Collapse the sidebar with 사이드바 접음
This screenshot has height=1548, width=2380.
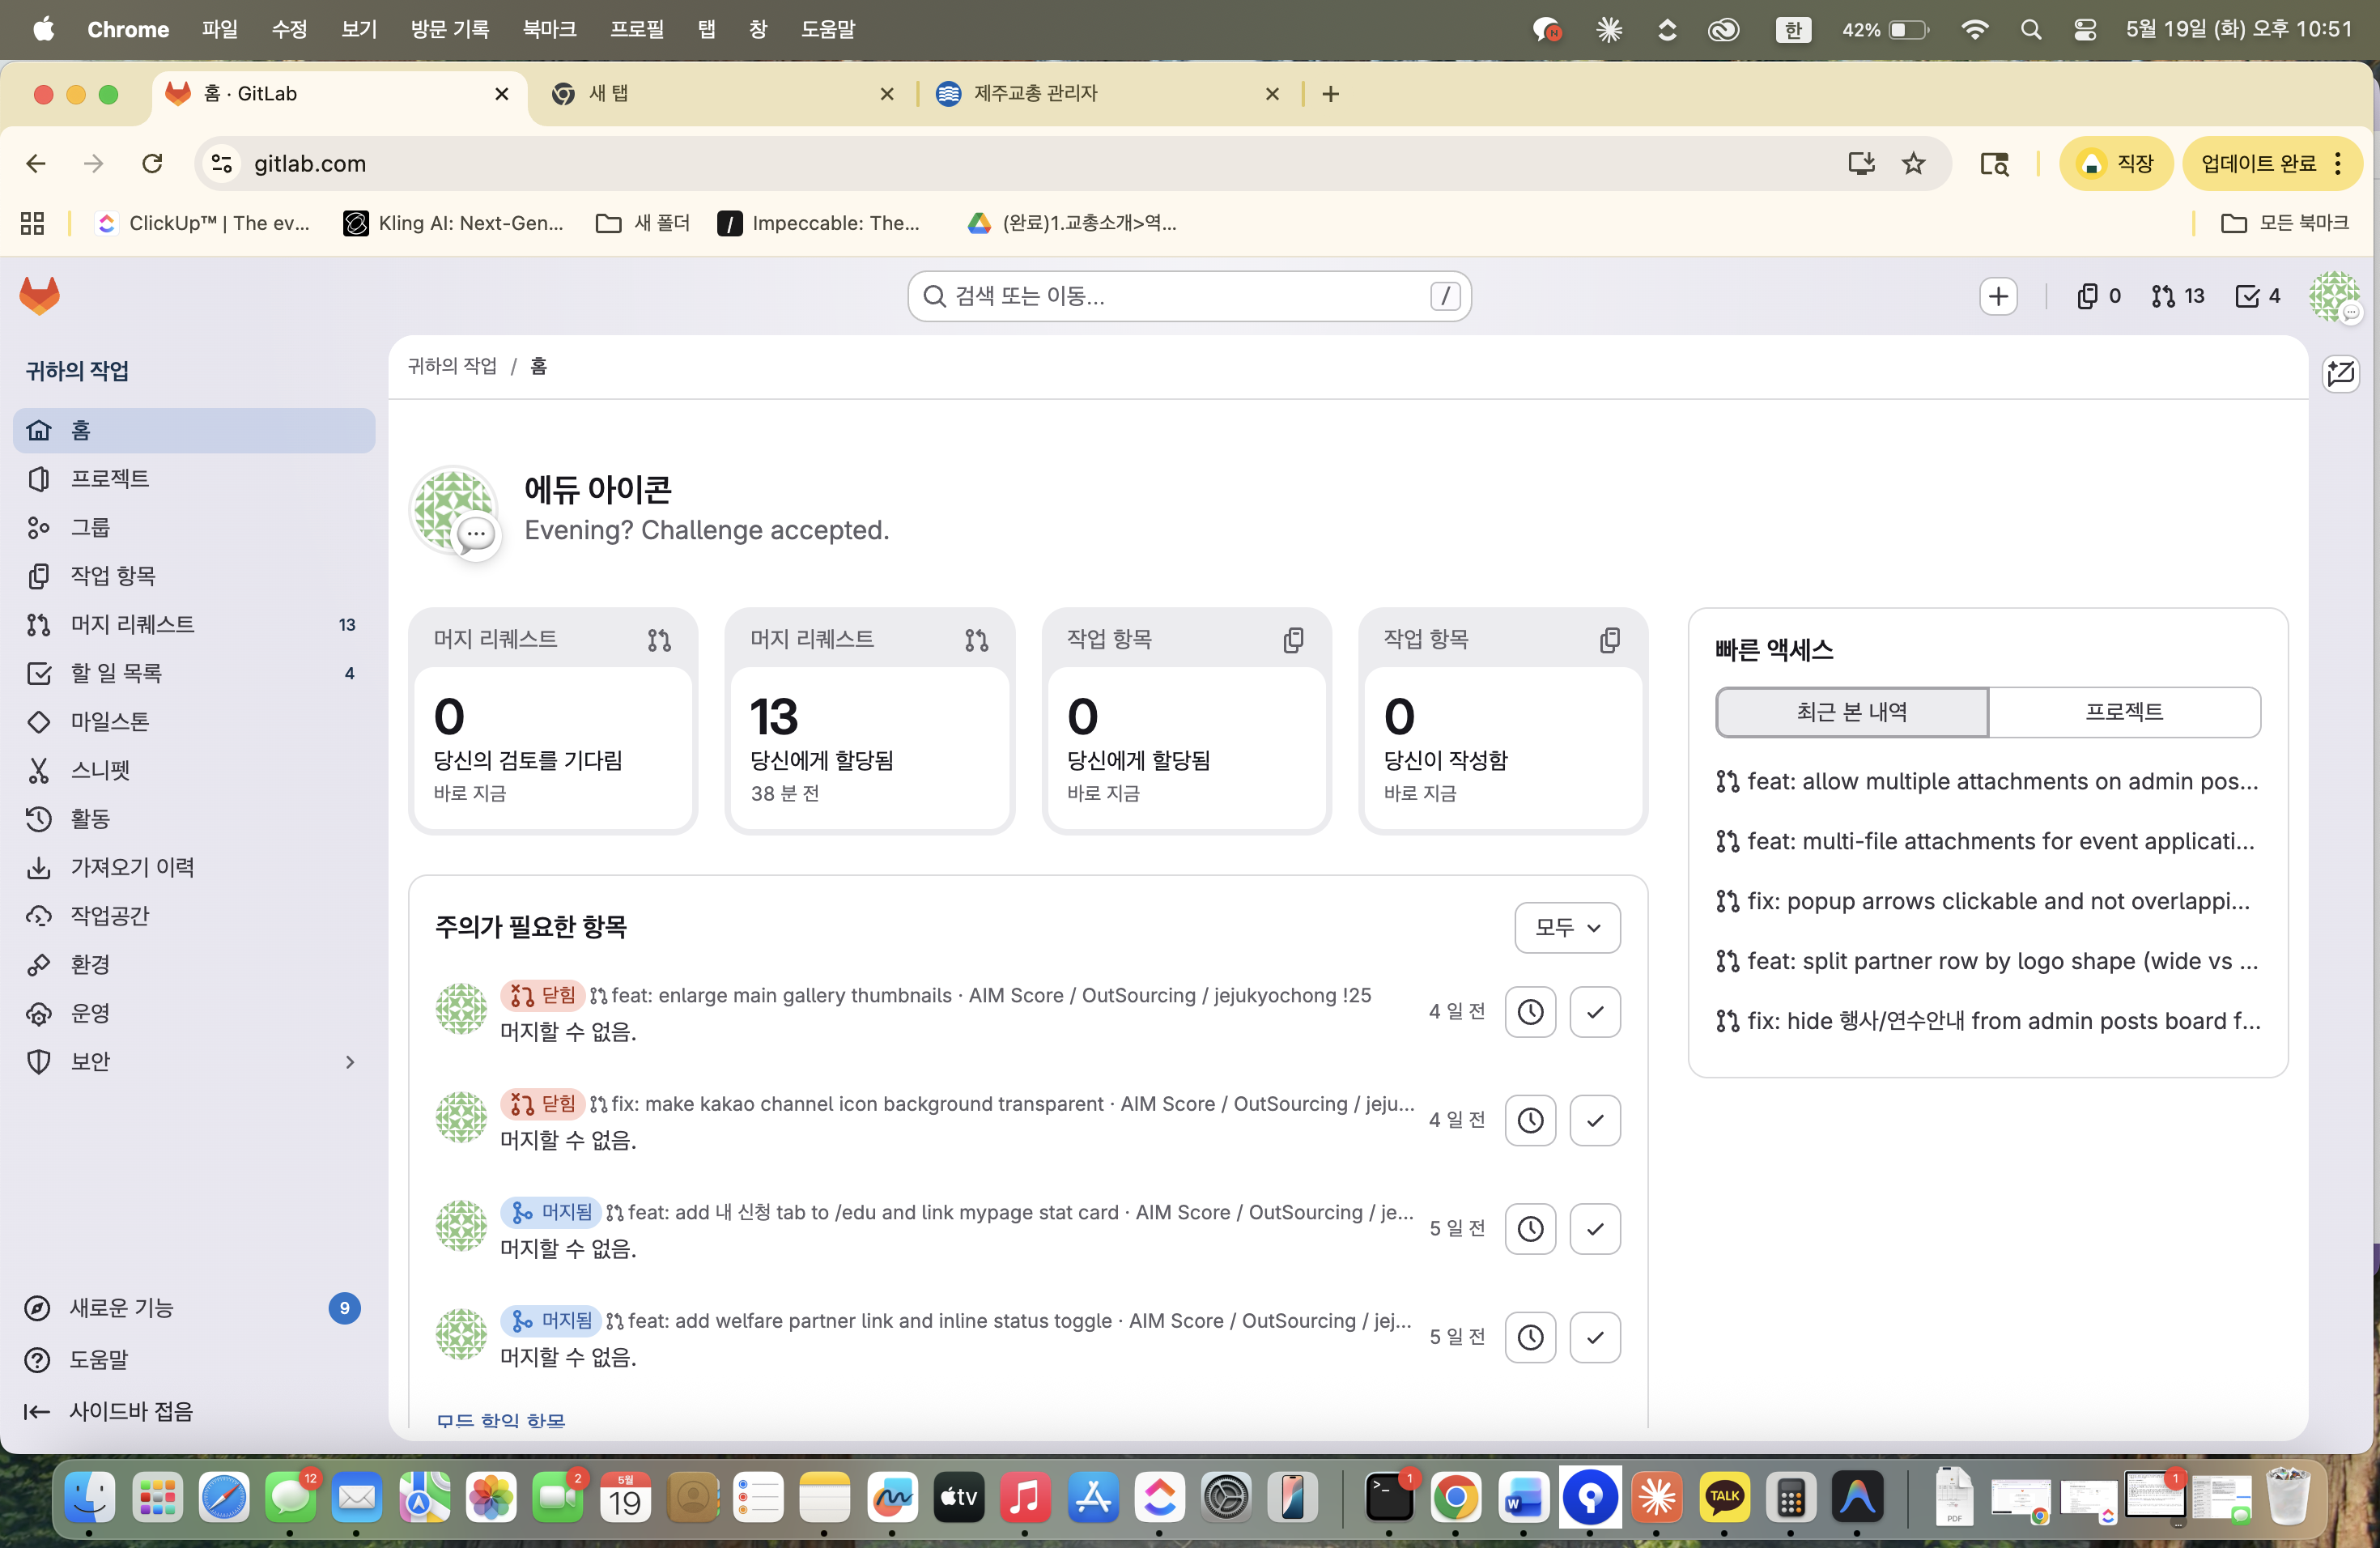point(110,1411)
